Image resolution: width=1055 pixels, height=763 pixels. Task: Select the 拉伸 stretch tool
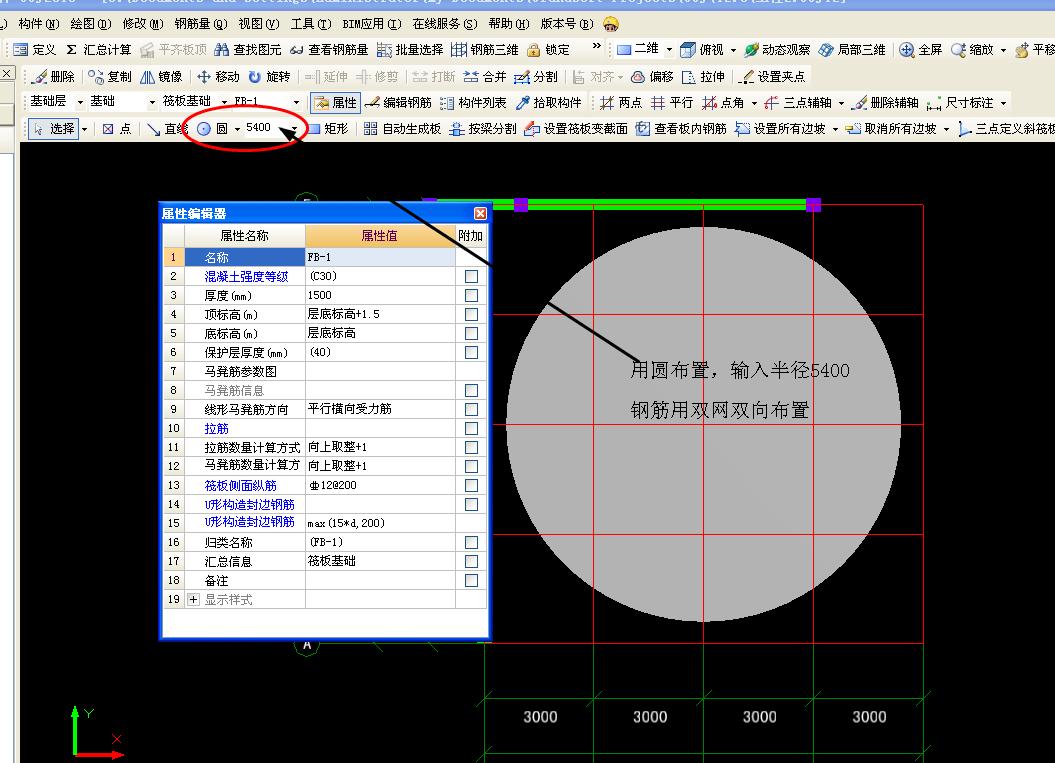pos(703,77)
